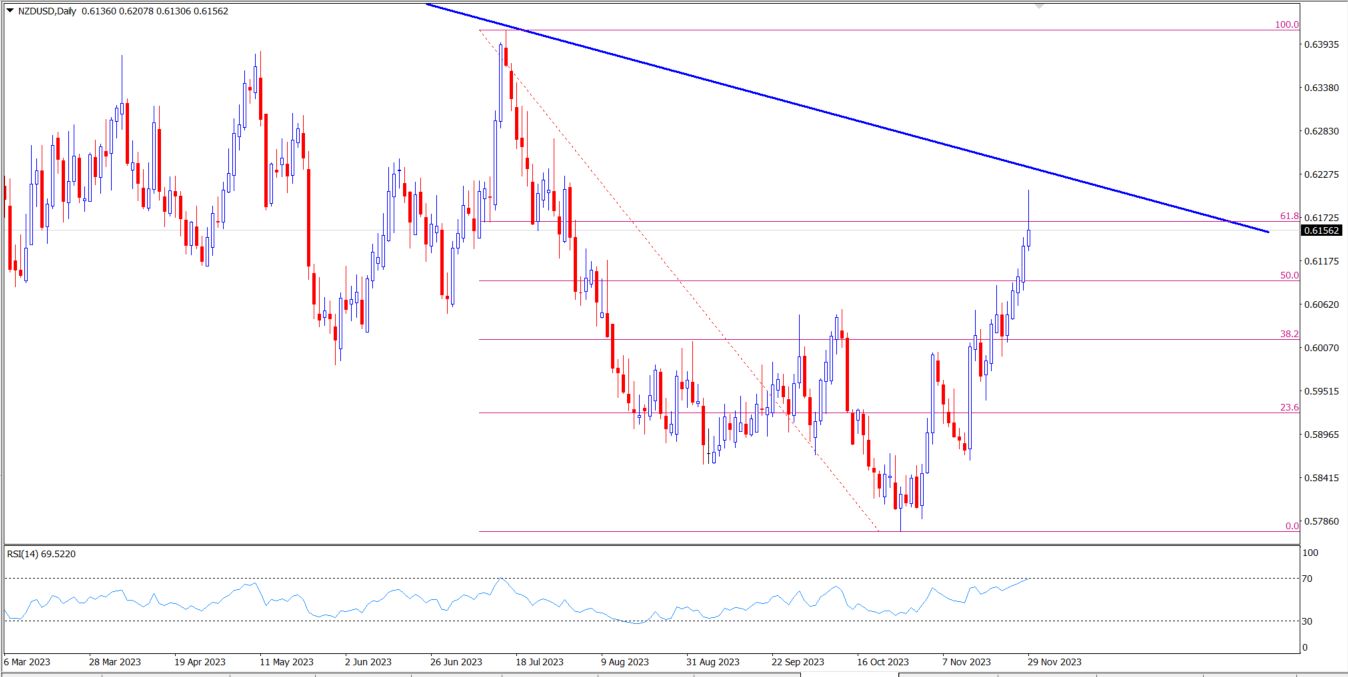Click the 50.0 Fibonacci level label
The height and width of the screenshot is (677, 1348).
pyautogui.click(x=1290, y=275)
